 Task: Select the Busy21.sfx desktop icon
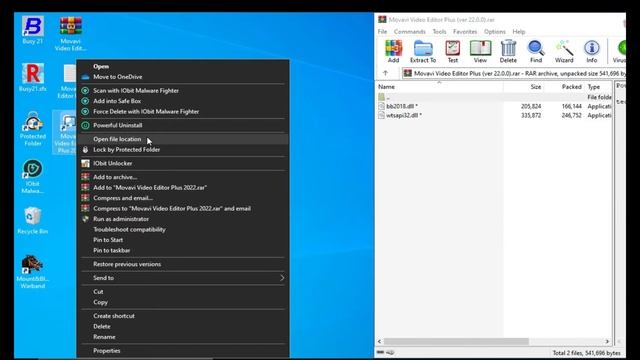point(33,77)
